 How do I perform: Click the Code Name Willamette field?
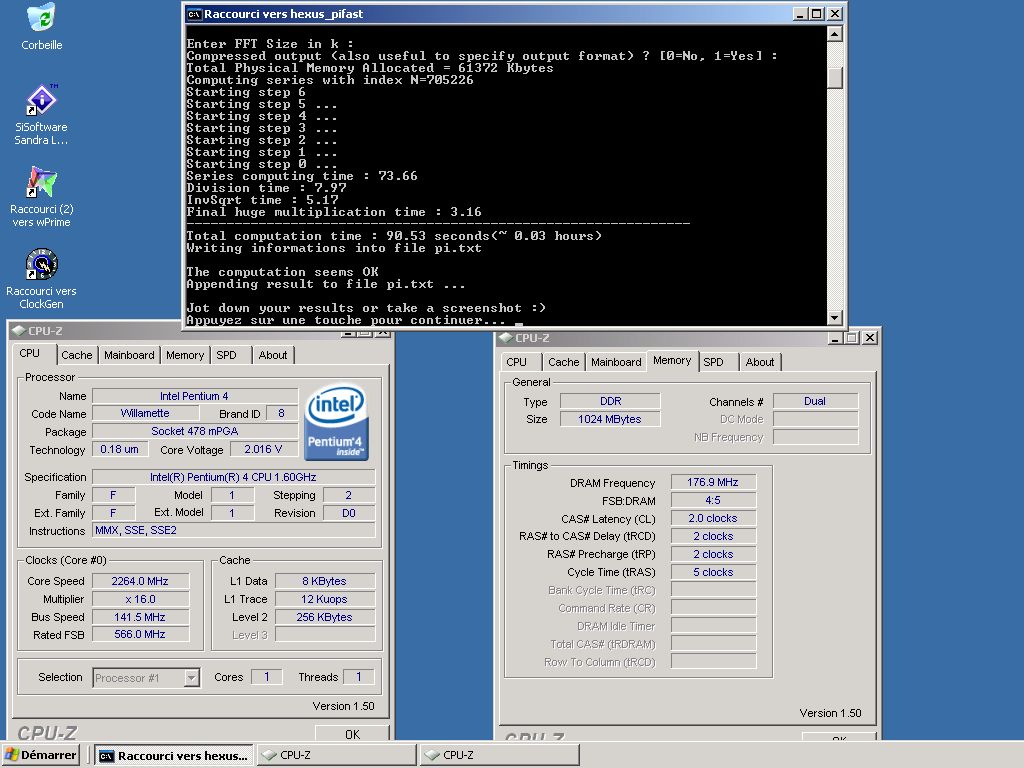[145, 413]
